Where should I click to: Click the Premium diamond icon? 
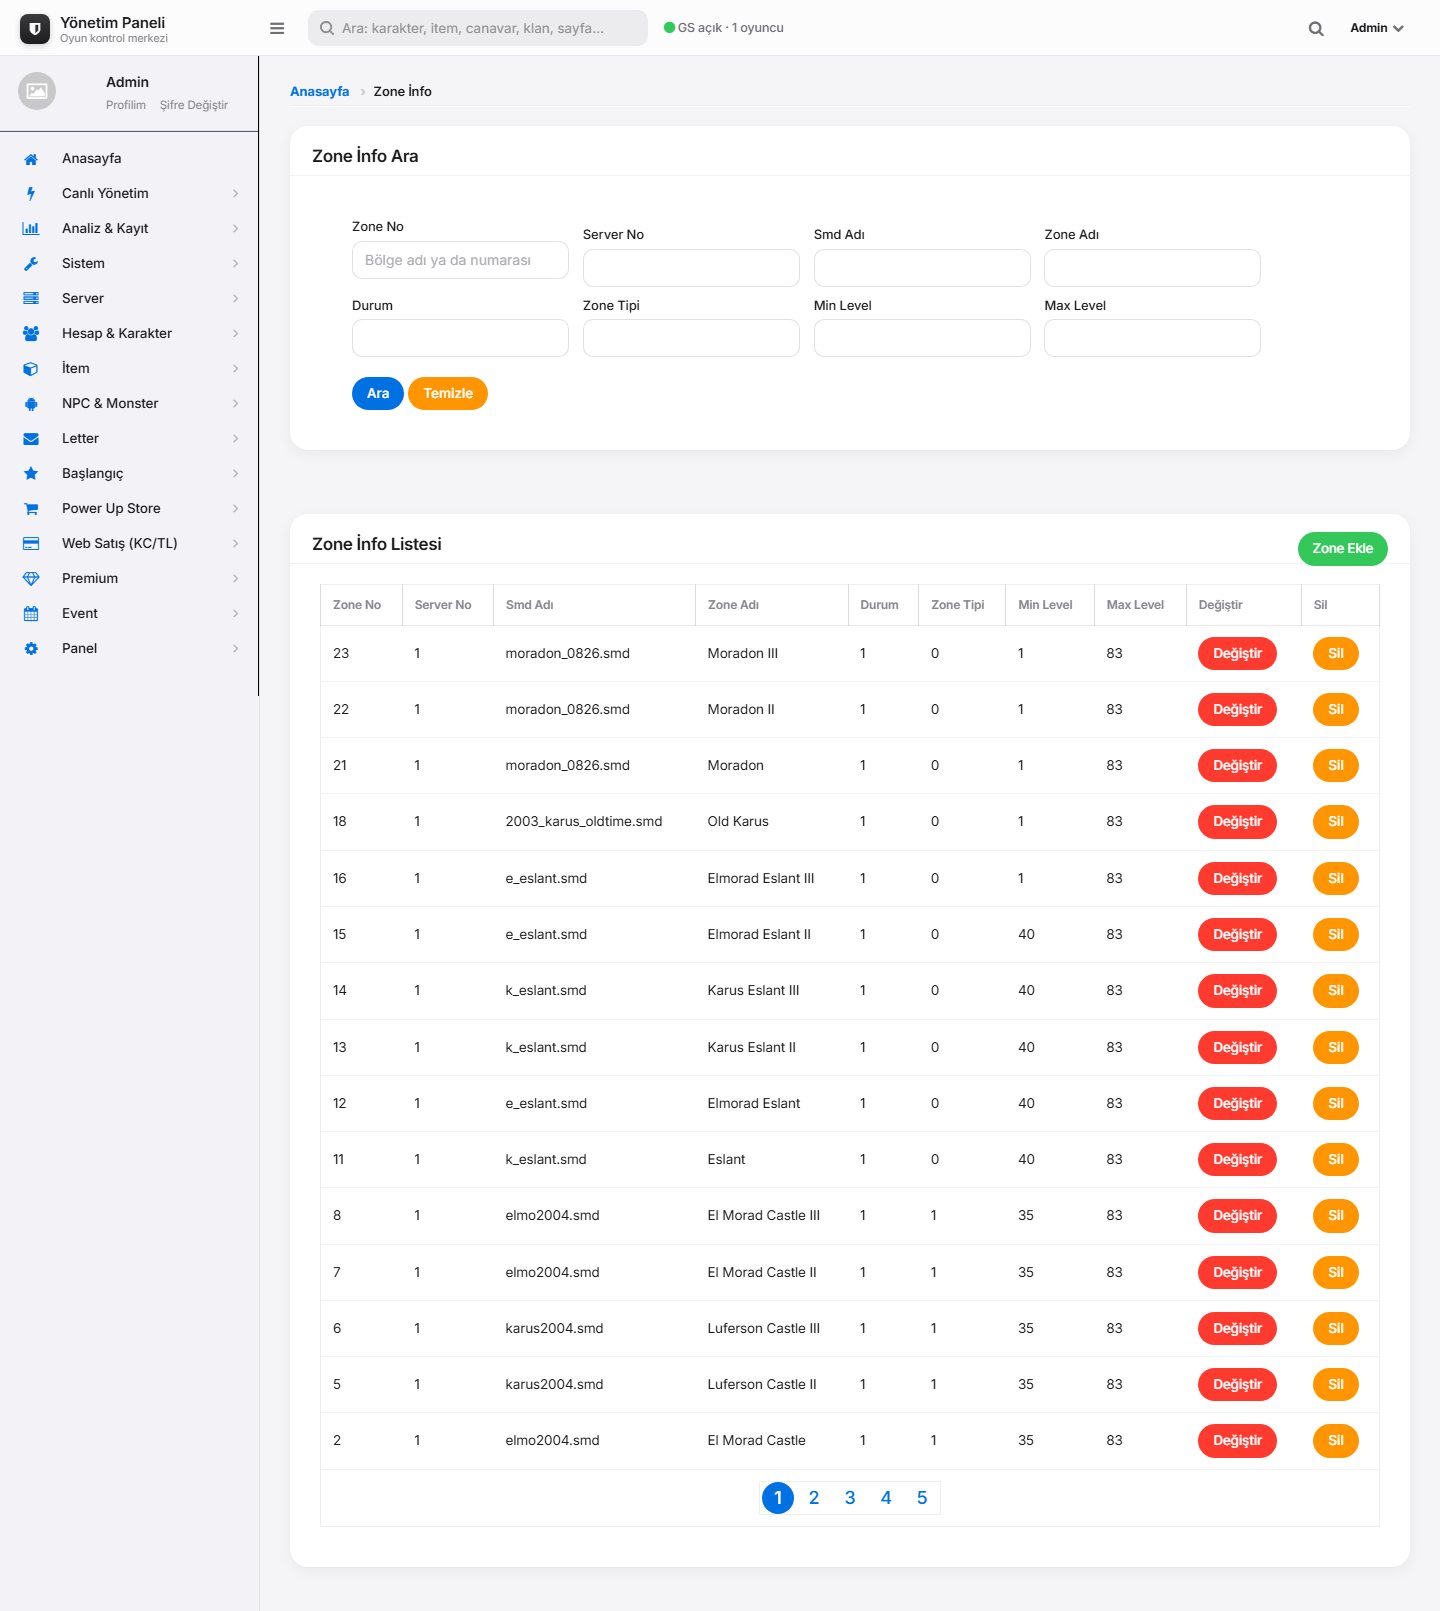(31, 579)
